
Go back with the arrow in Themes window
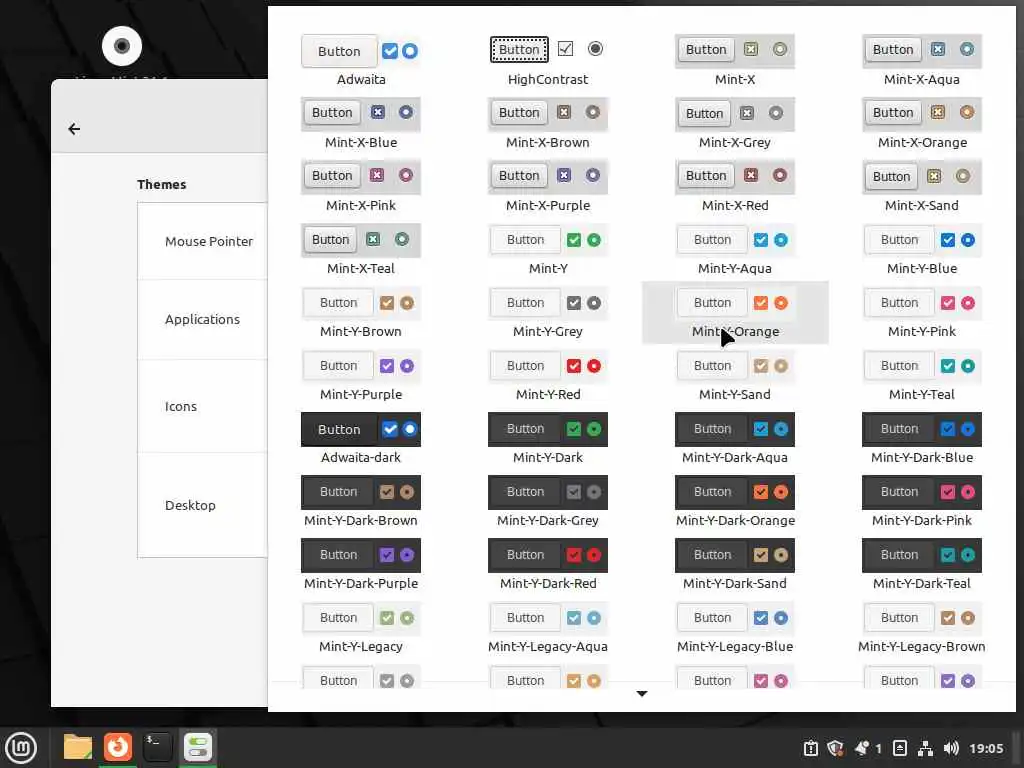(x=74, y=129)
